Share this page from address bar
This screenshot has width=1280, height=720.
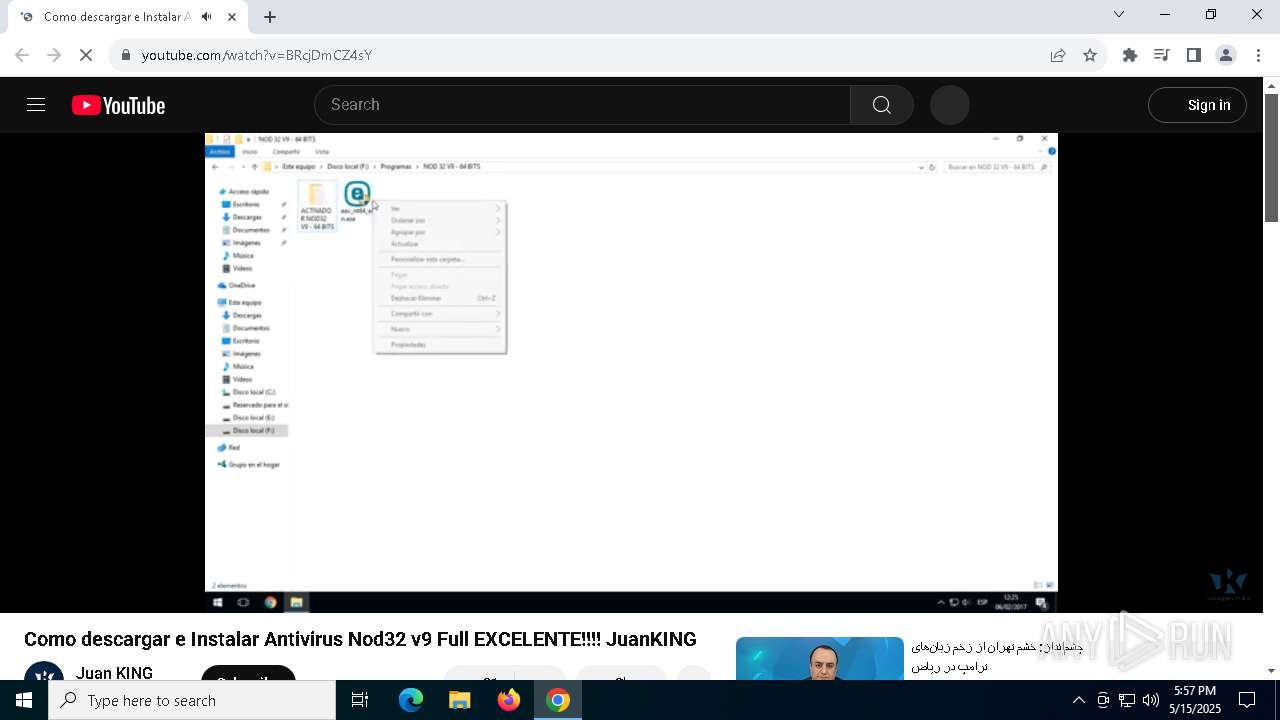(1057, 55)
